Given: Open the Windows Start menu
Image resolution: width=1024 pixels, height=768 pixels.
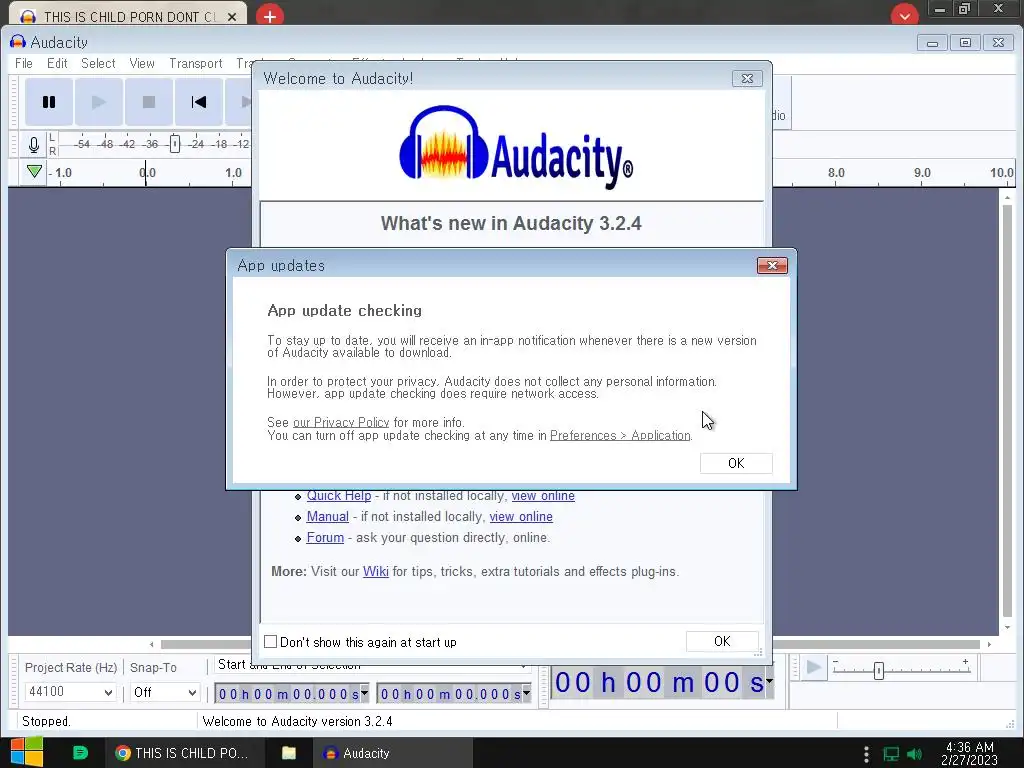Looking at the screenshot, I should pyautogui.click(x=27, y=752).
